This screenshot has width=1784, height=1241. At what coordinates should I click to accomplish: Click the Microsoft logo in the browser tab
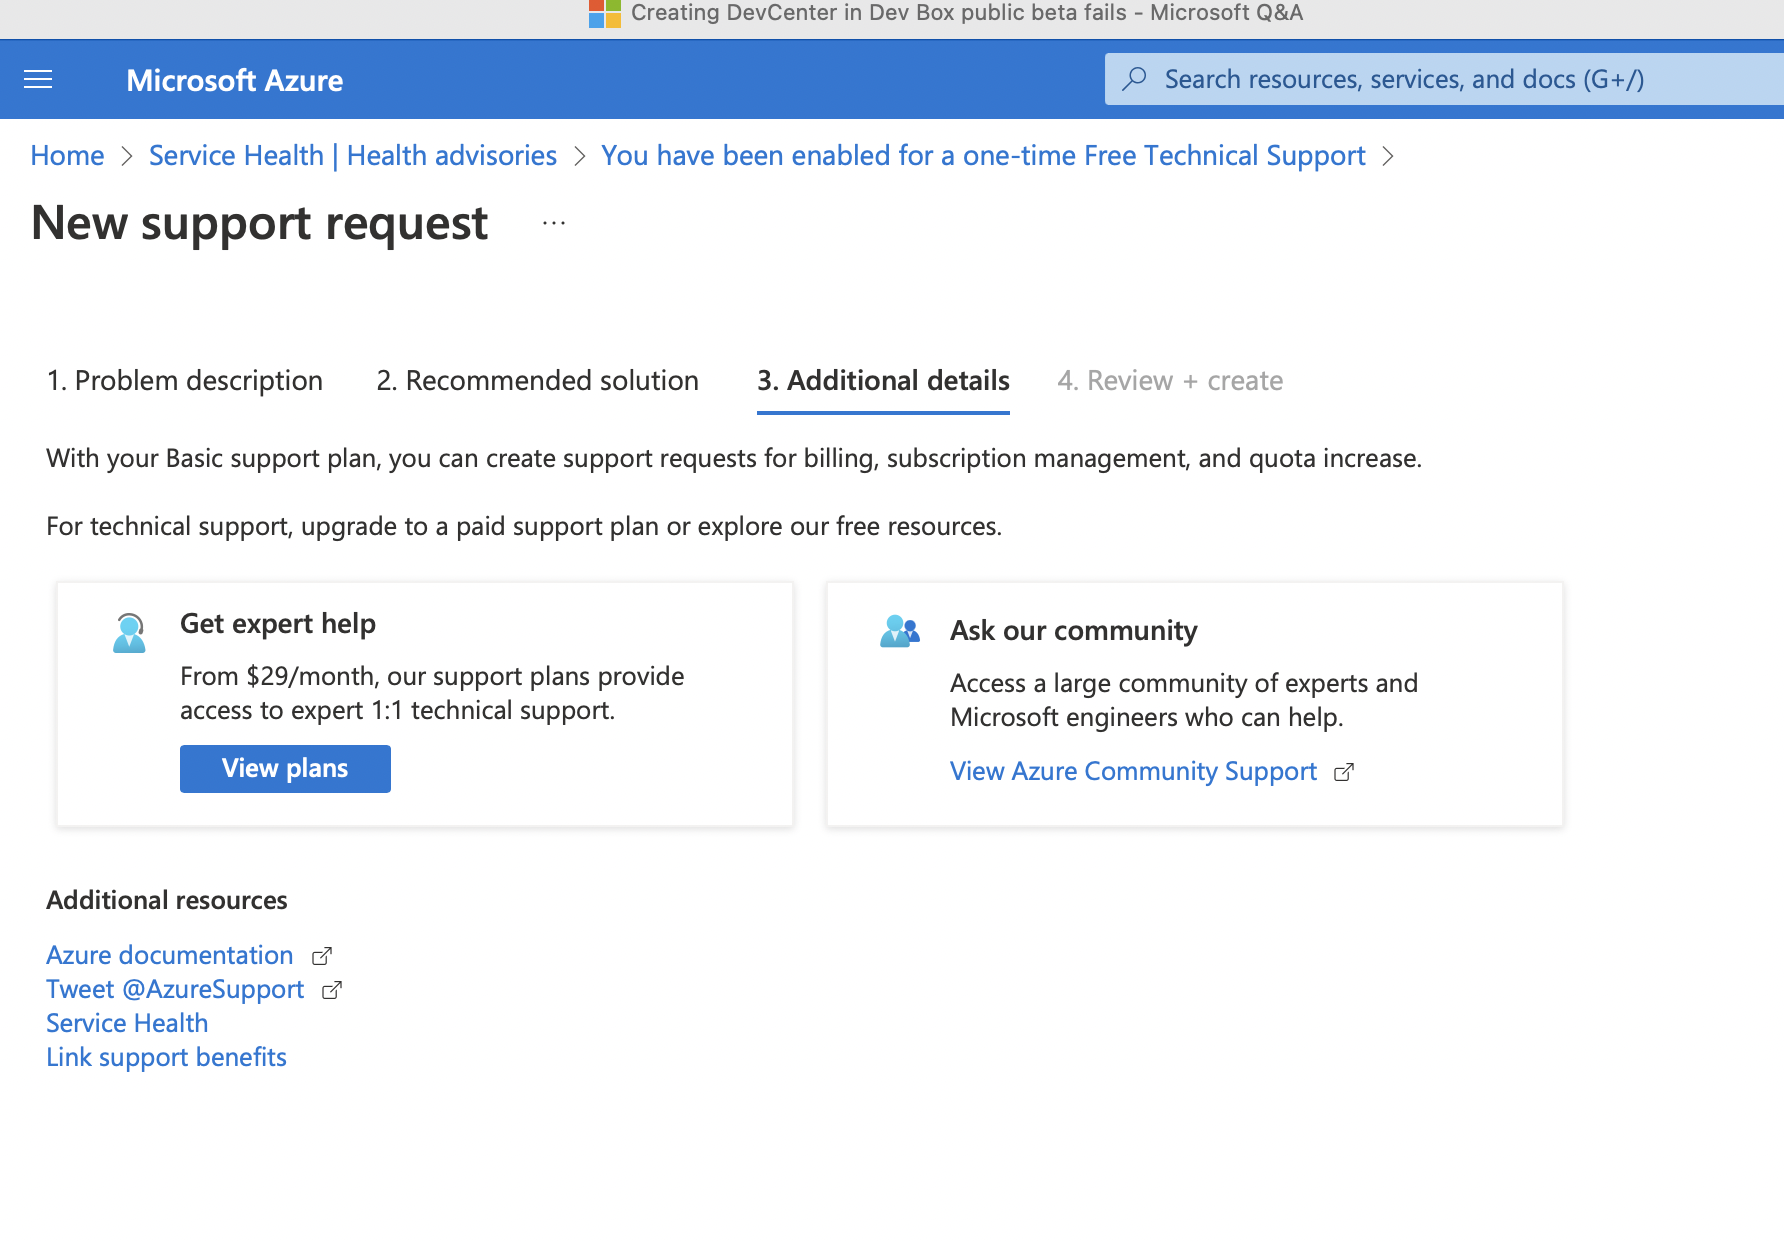click(x=603, y=13)
